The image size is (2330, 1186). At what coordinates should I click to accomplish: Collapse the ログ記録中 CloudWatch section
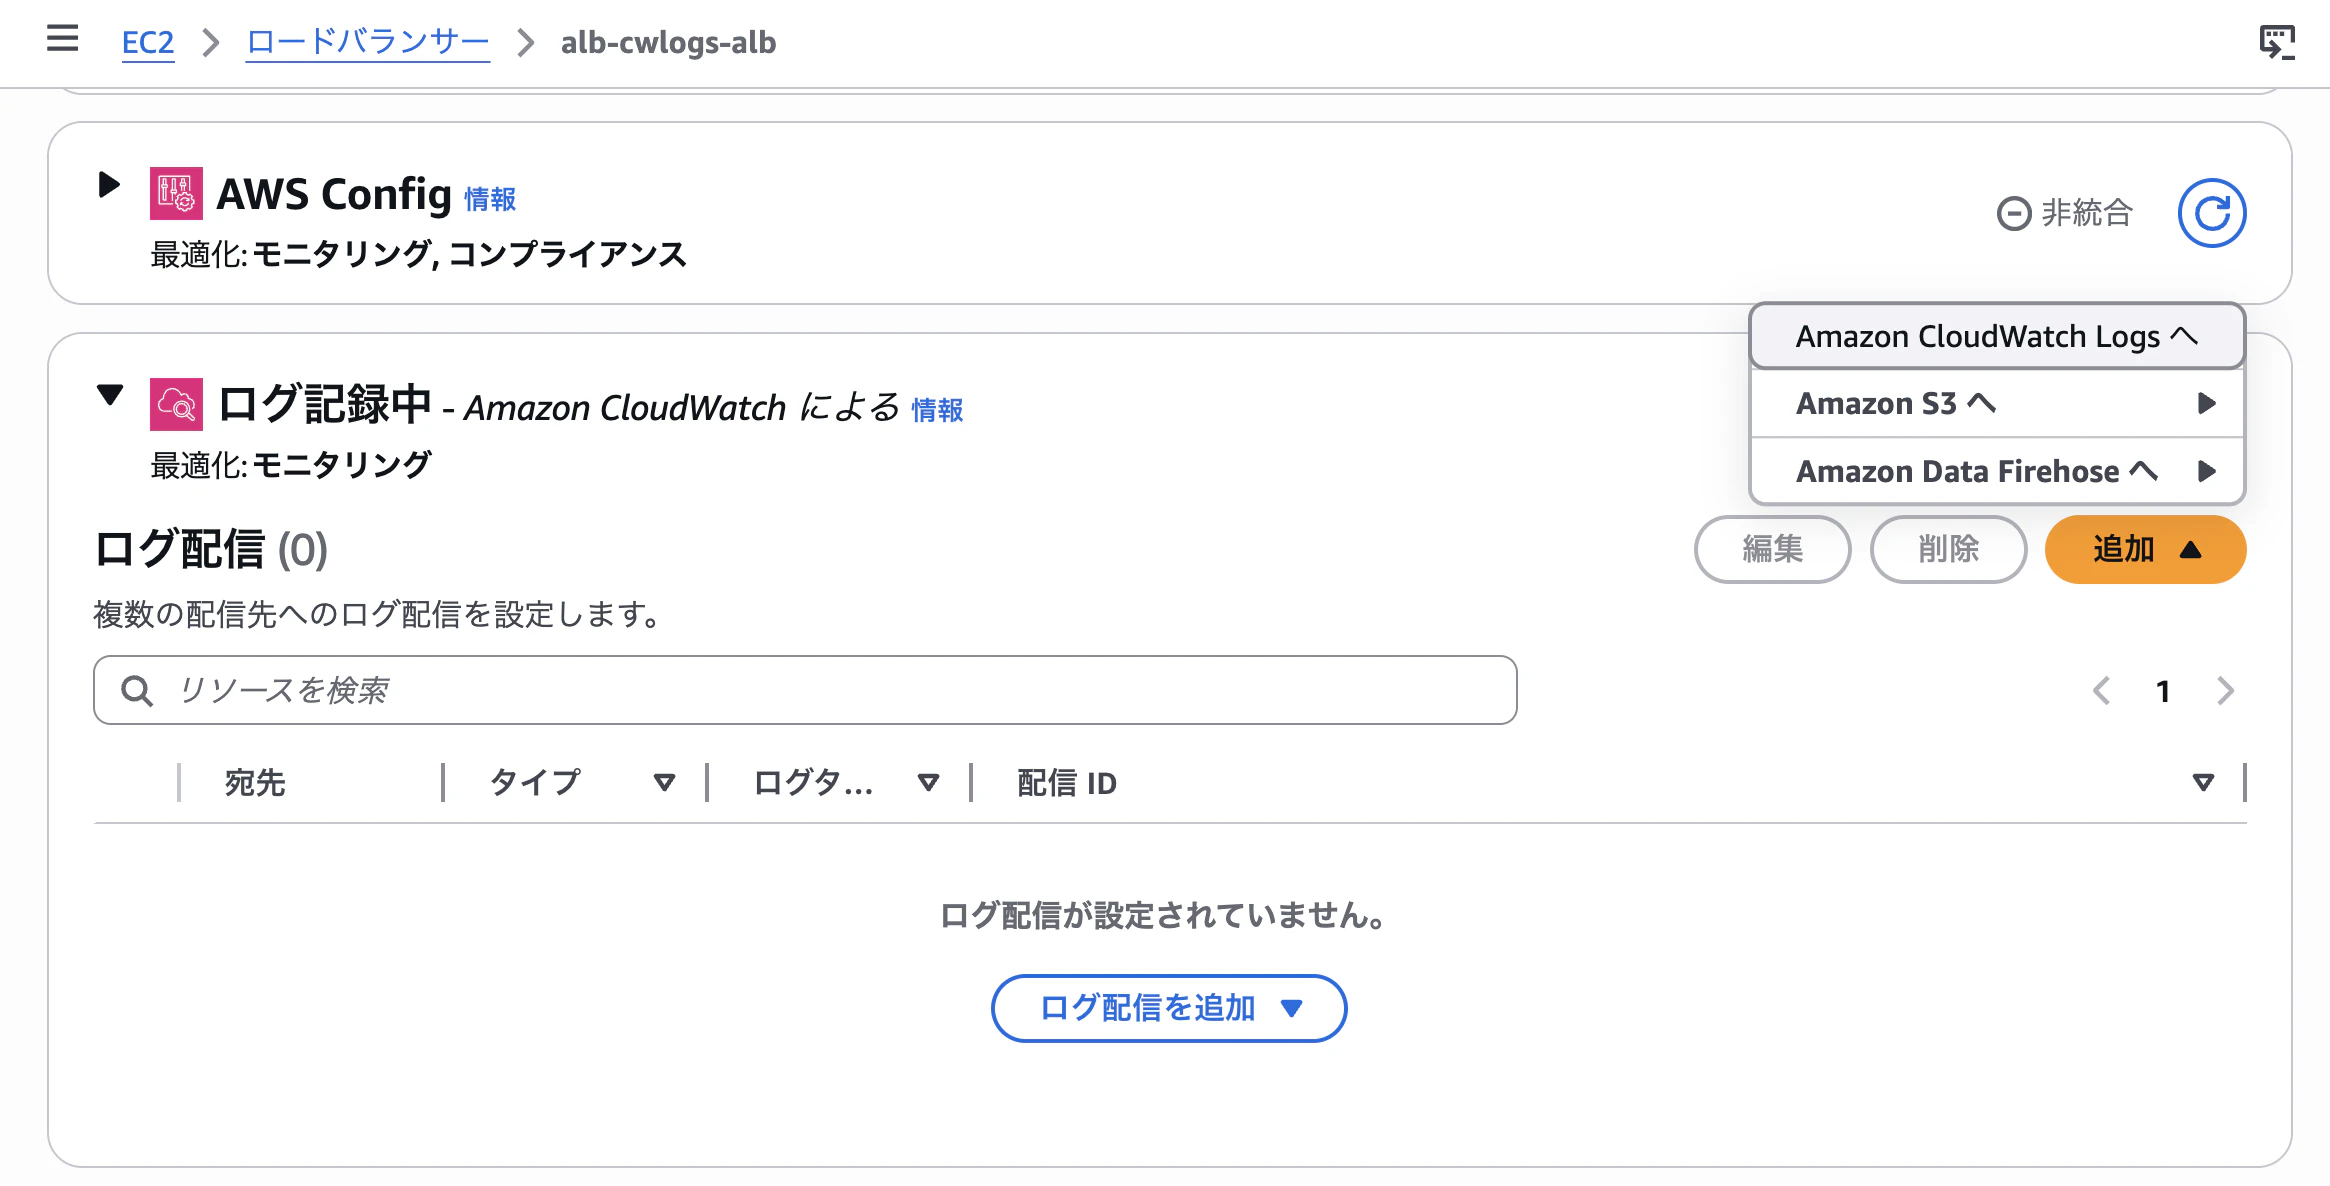109,395
